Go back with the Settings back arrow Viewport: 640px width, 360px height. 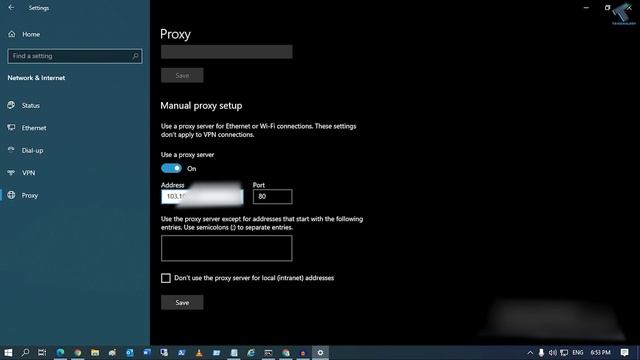11,7
